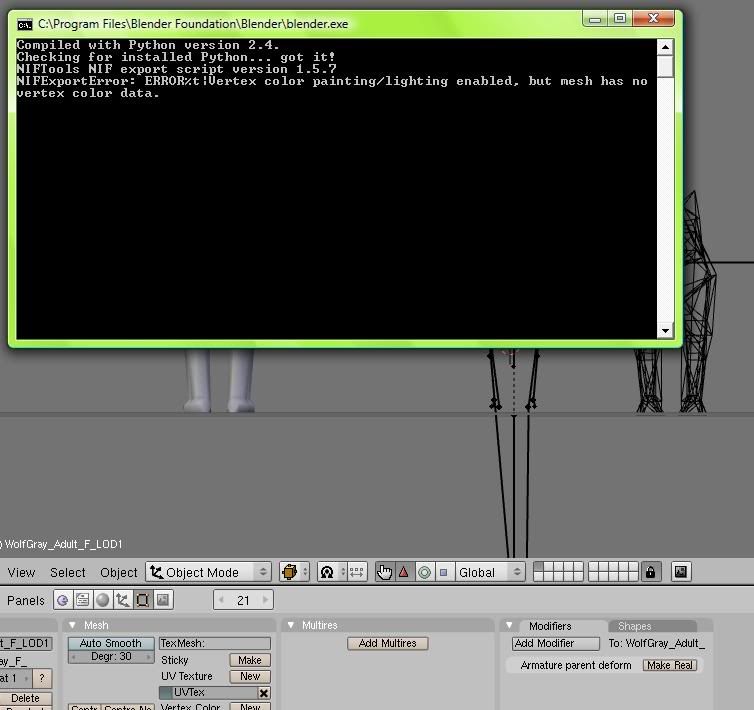Click the render preview image icon

click(x=681, y=572)
